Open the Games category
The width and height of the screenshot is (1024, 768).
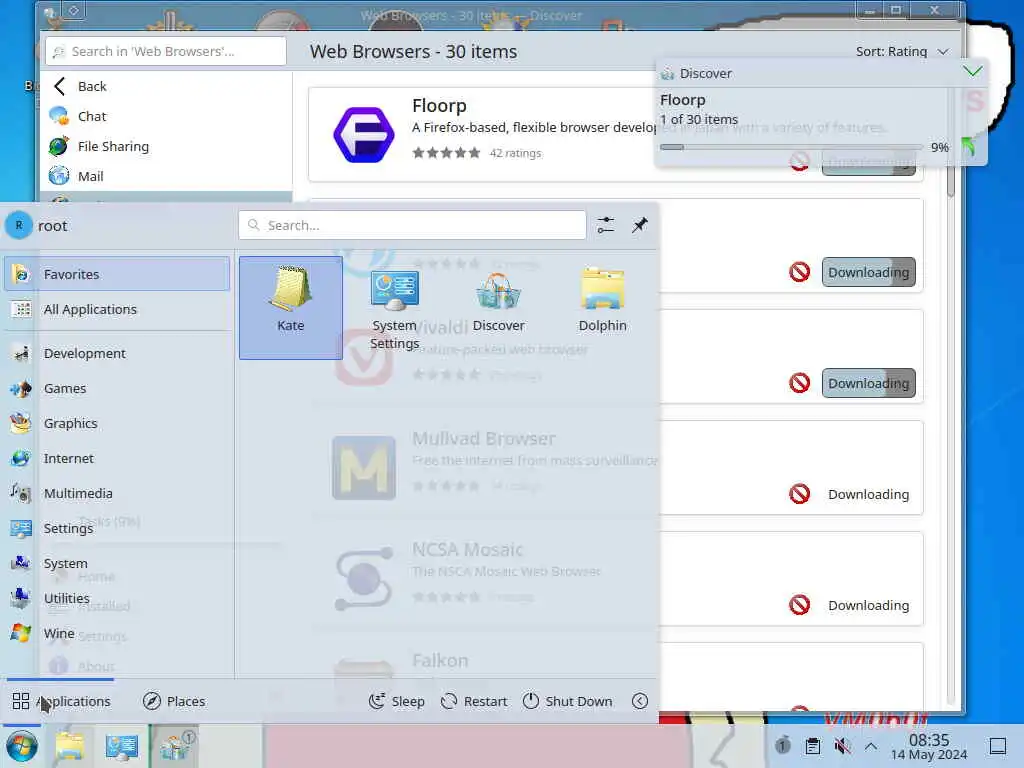[117, 389]
